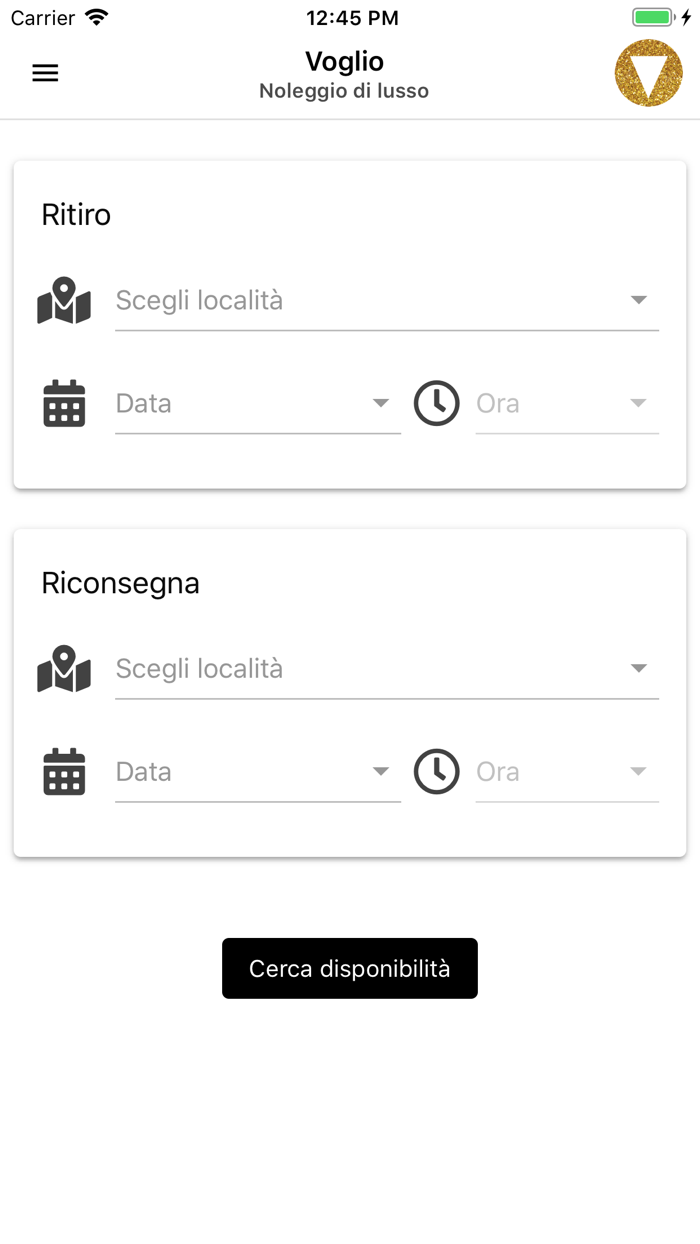Open the Ora dropdown under Riconsegna
Screen dimensions: 700x1244
(639, 771)
